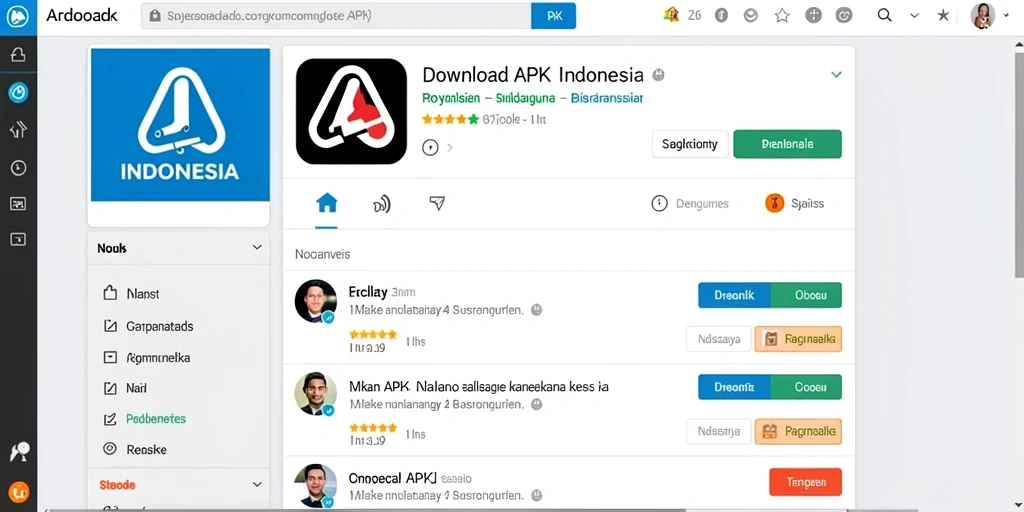The height and width of the screenshot is (512, 1024).
Task: Expand the green chevron beside app title
Action: click(836, 74)
